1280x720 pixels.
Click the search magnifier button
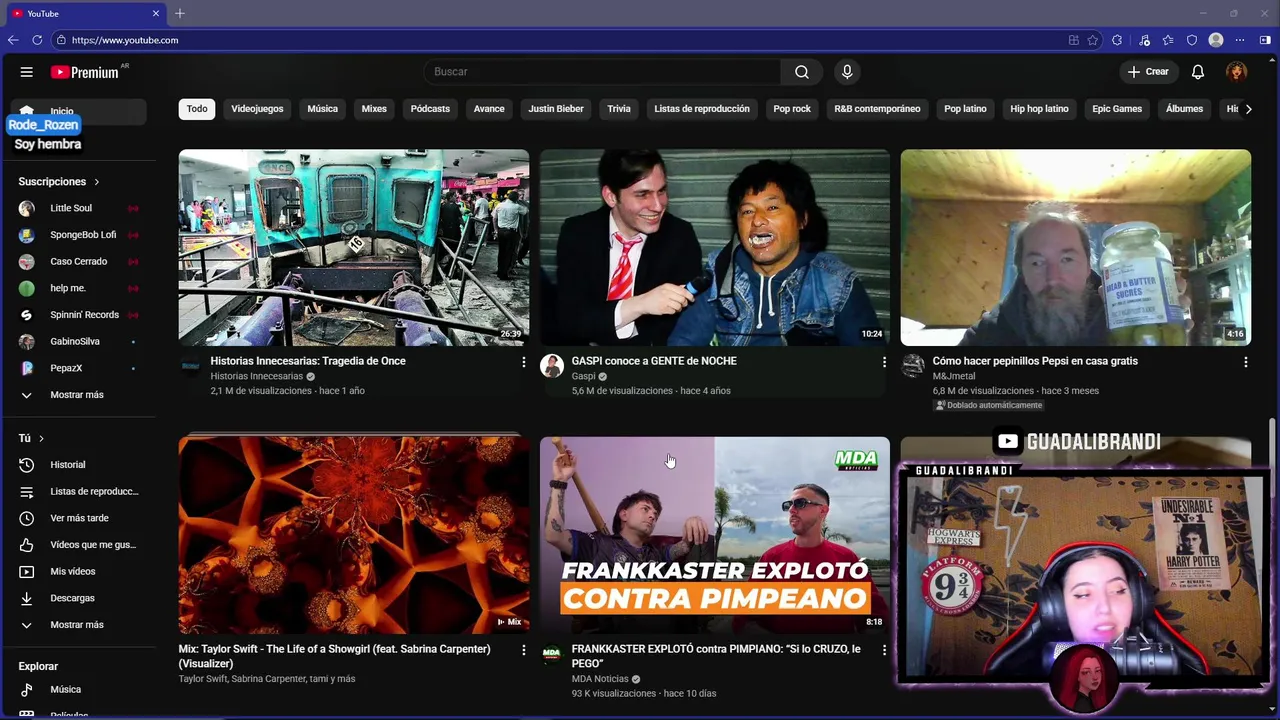[802, 72]
